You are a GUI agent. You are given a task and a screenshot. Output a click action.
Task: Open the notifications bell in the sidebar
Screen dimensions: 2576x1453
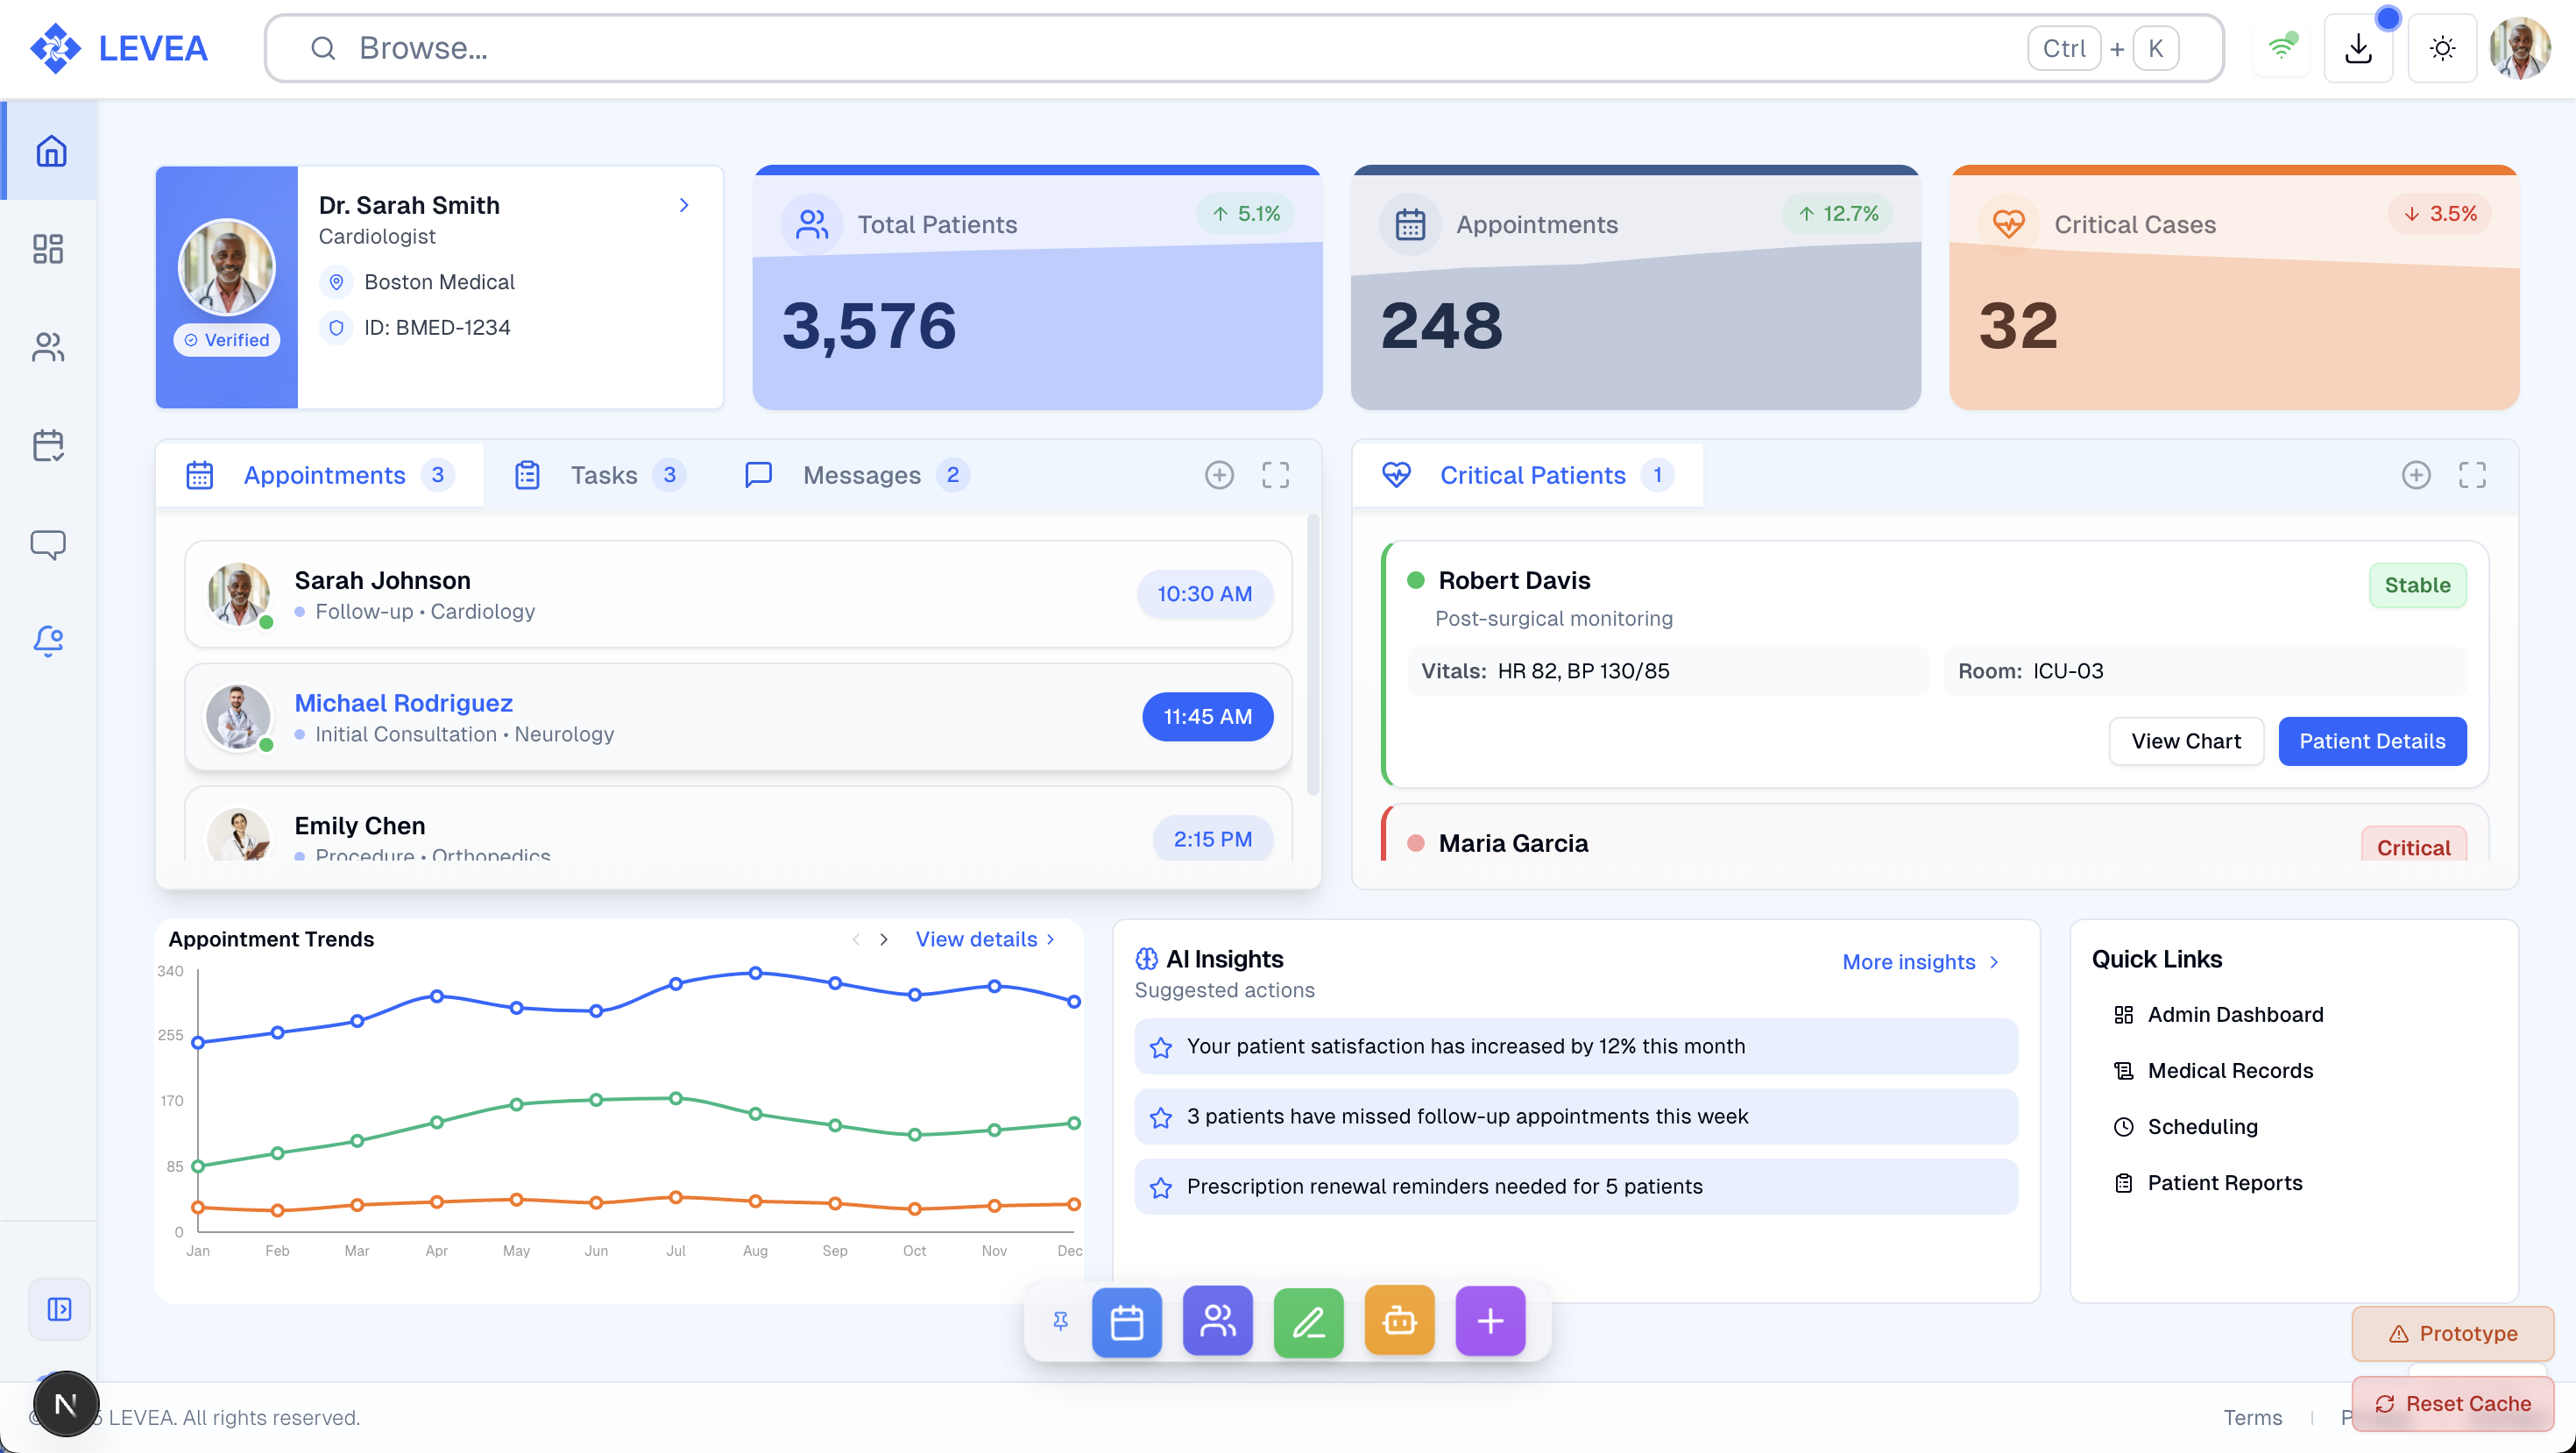pos(48,642)
